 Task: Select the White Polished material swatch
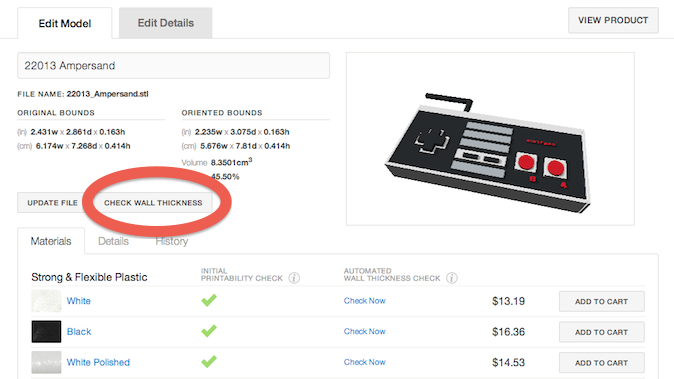(46, 362)
